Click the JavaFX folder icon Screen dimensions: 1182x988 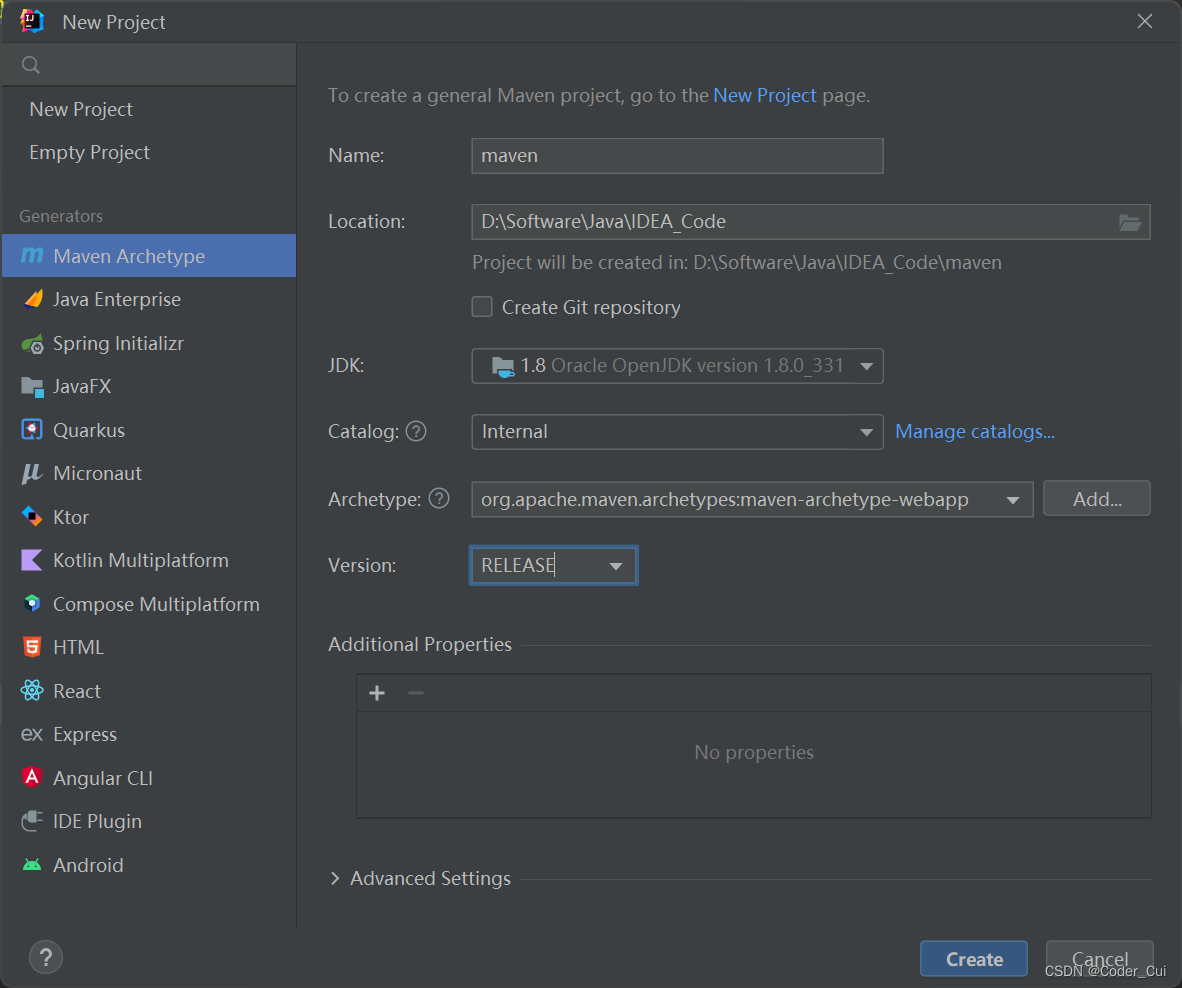point(32,387)
